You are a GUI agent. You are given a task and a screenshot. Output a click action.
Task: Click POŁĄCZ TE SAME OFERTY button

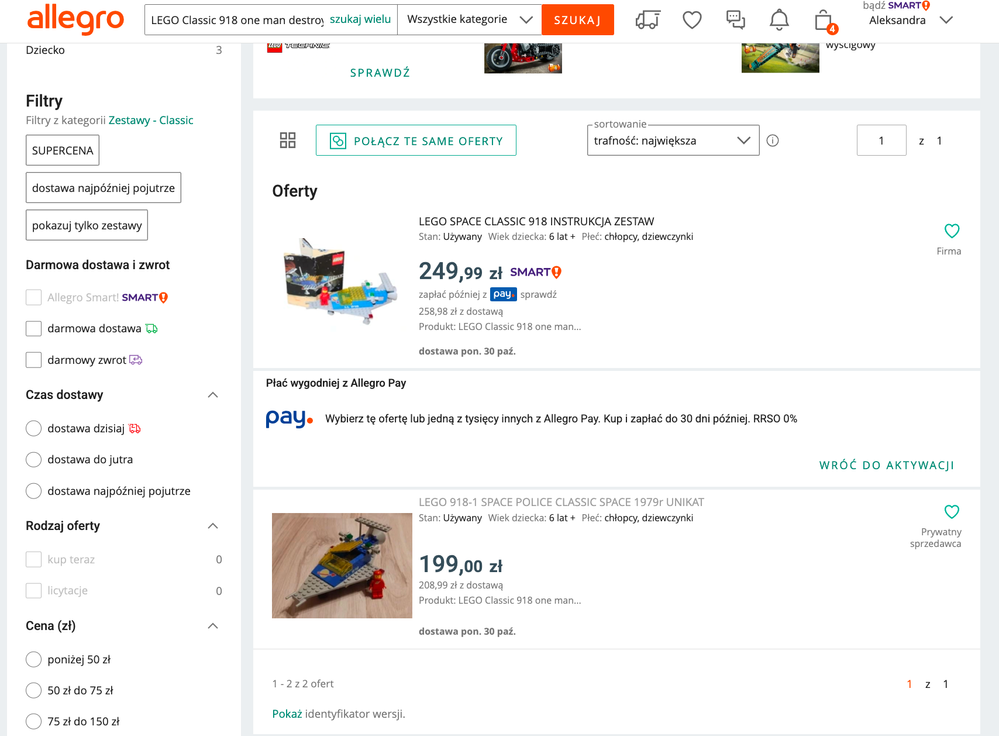[x=416, y=140]
